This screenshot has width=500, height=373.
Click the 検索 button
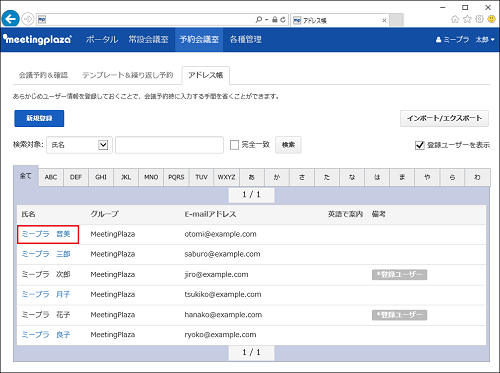tap(288, 145)
